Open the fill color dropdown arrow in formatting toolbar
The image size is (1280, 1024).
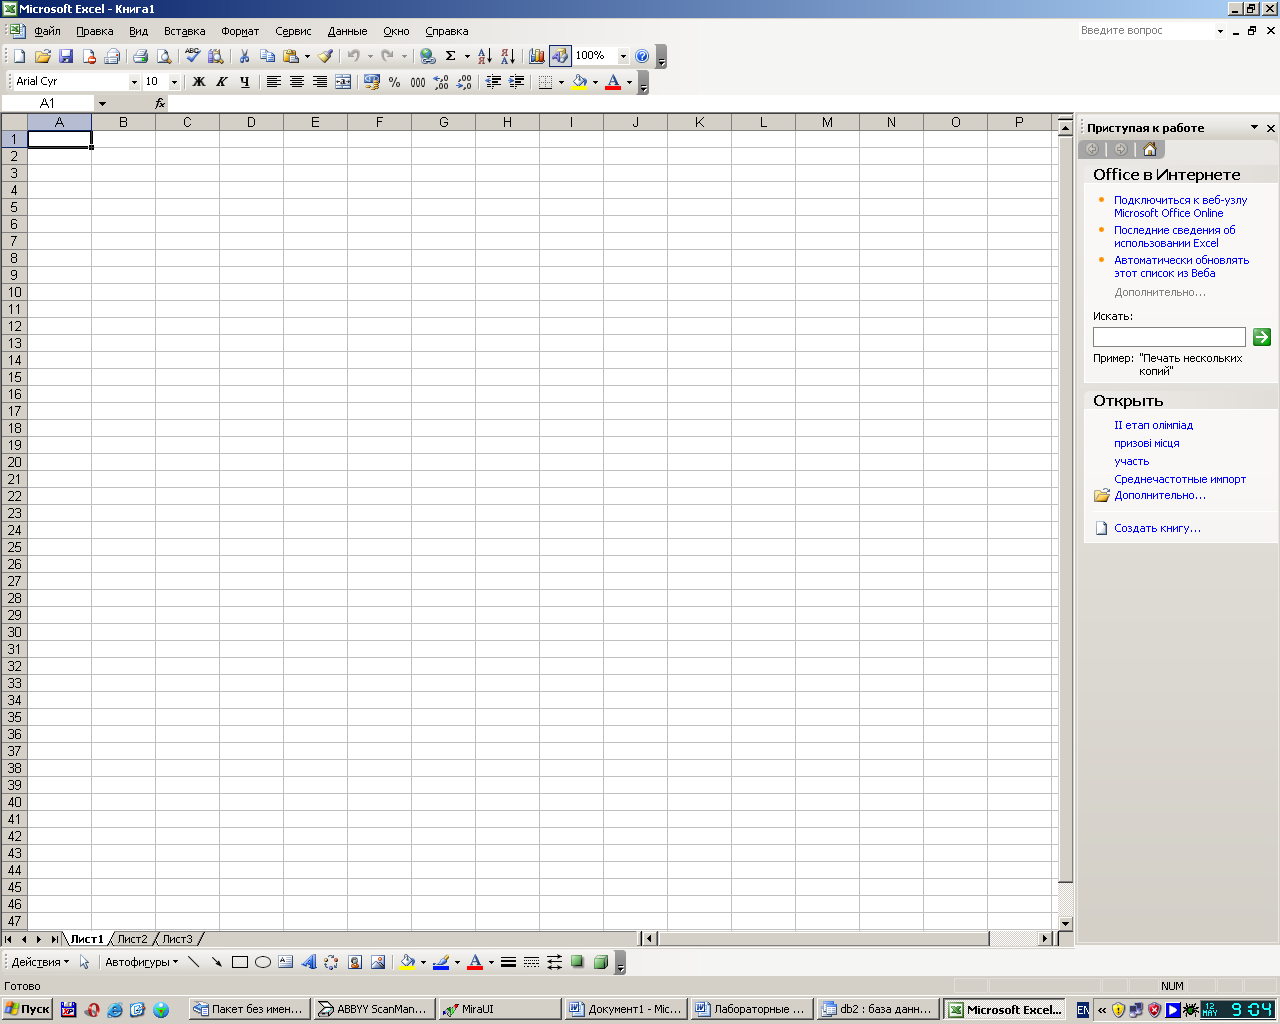[595, 82]
